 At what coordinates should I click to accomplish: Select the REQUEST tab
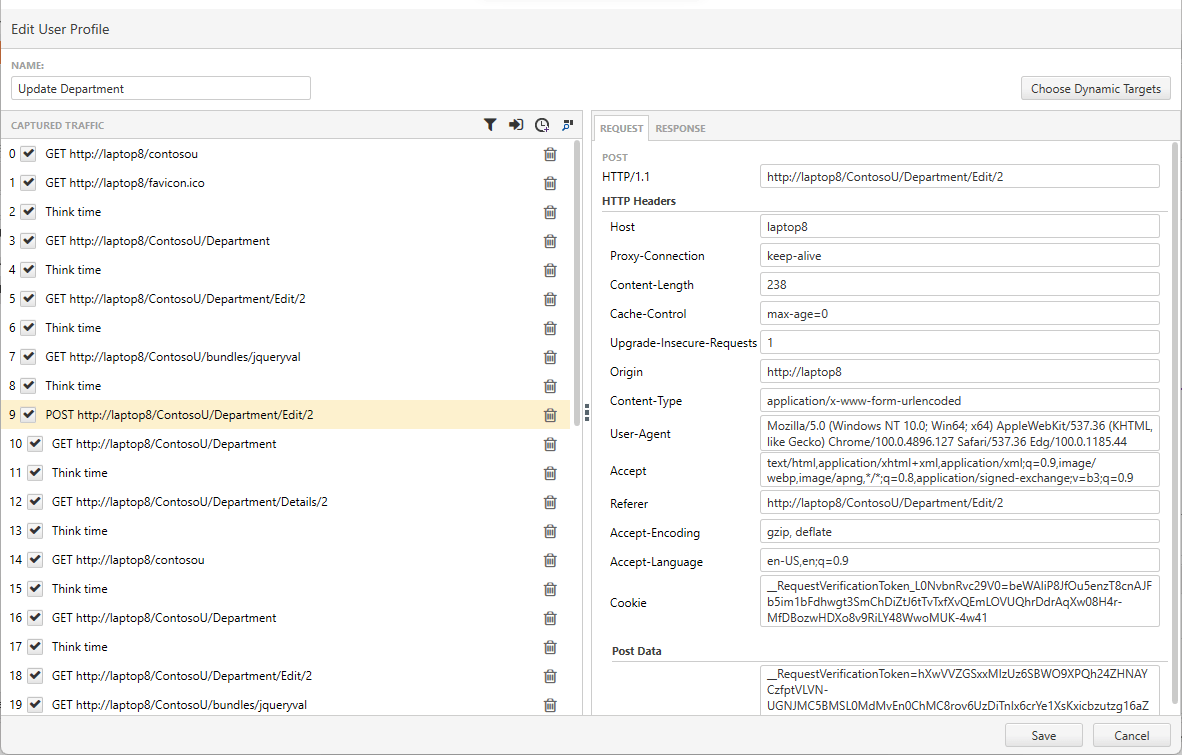tap(621, 128)
